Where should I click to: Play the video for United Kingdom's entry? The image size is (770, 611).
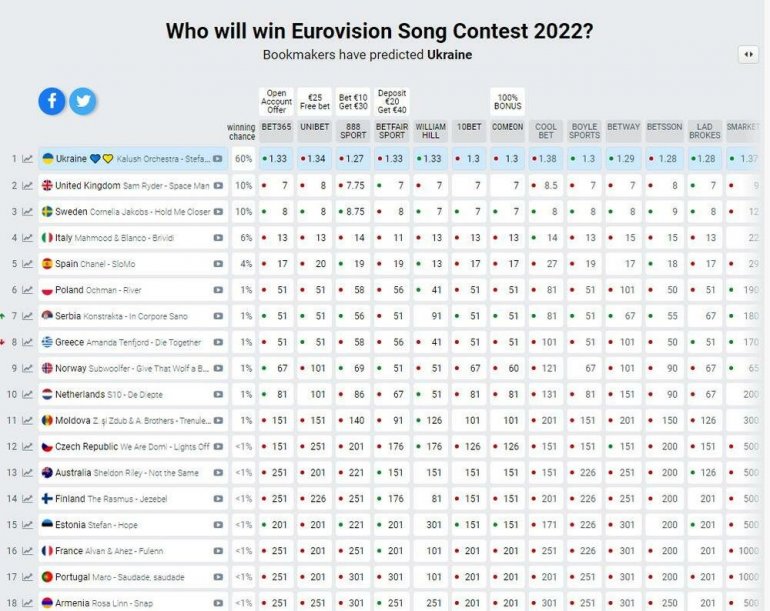point(218,186)
